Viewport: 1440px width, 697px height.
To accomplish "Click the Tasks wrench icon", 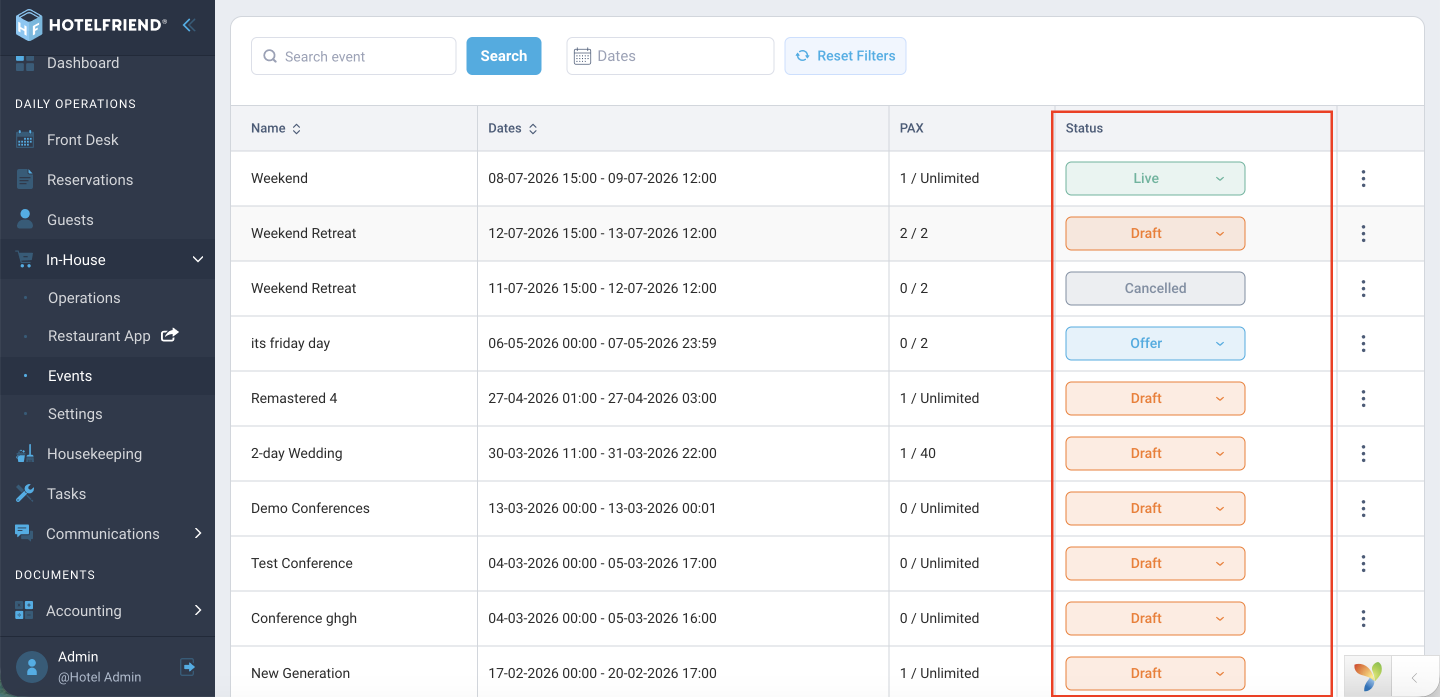I will click(25, 493).
